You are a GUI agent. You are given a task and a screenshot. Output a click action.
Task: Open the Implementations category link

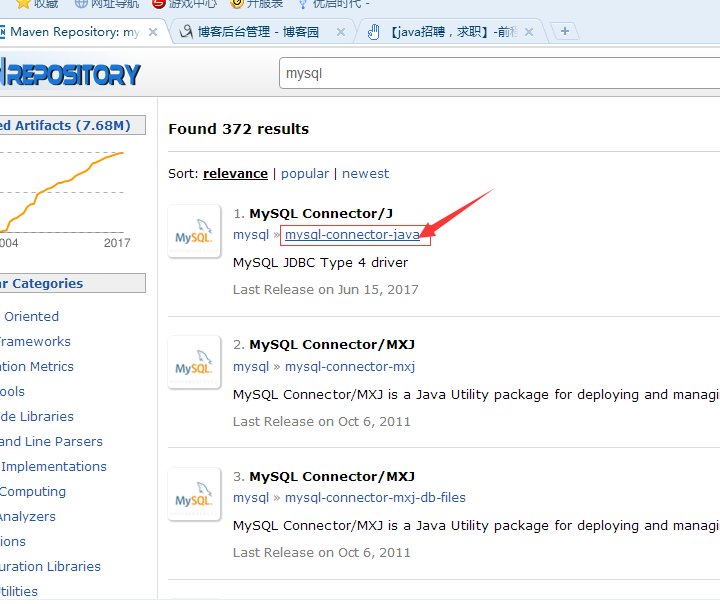[x=54, y=467]
